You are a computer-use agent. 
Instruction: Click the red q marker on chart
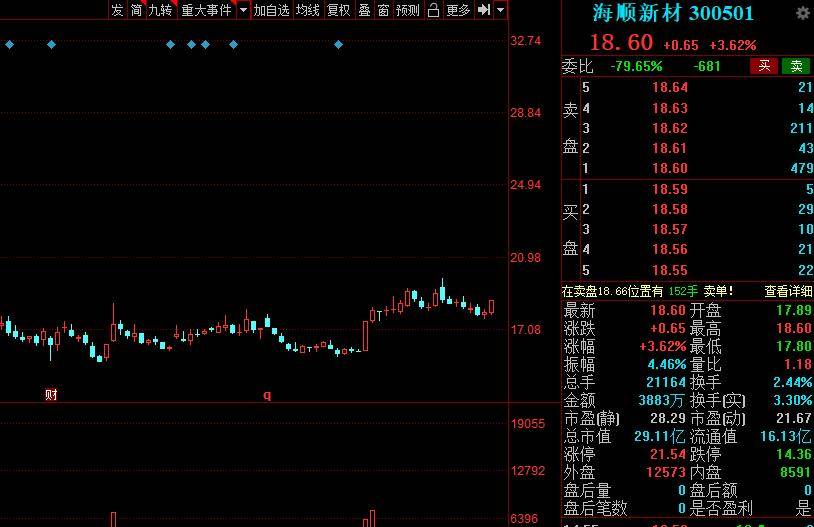click(267, 396)
